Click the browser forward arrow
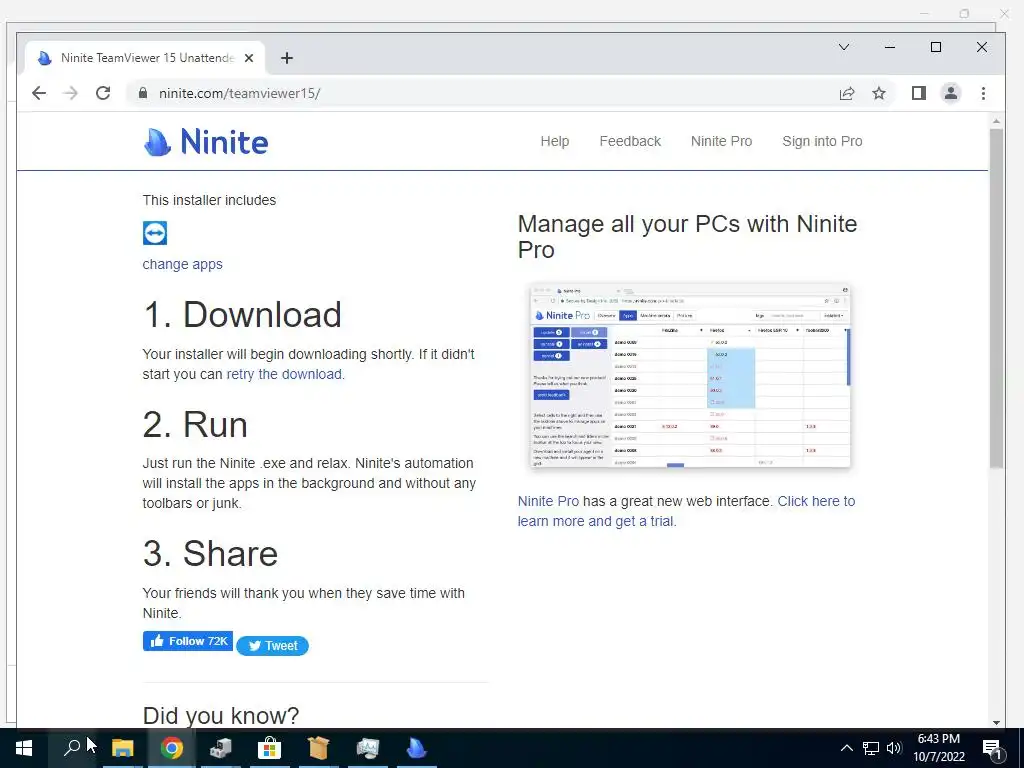The height and width of the screenshot is (768, 1024). pyautogui.click(x=71, y=93)
